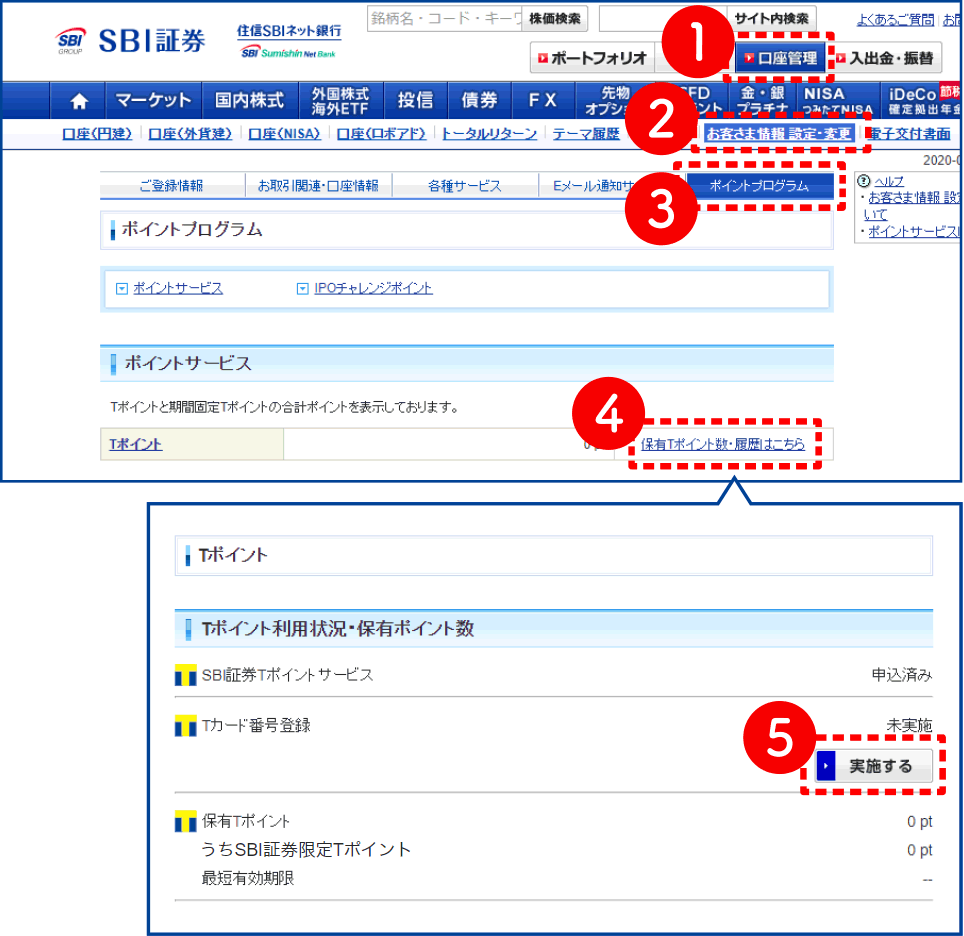Click arrow icon beside IPOチャレンジポイント link
964x936 pixels.
coord(302,288)
